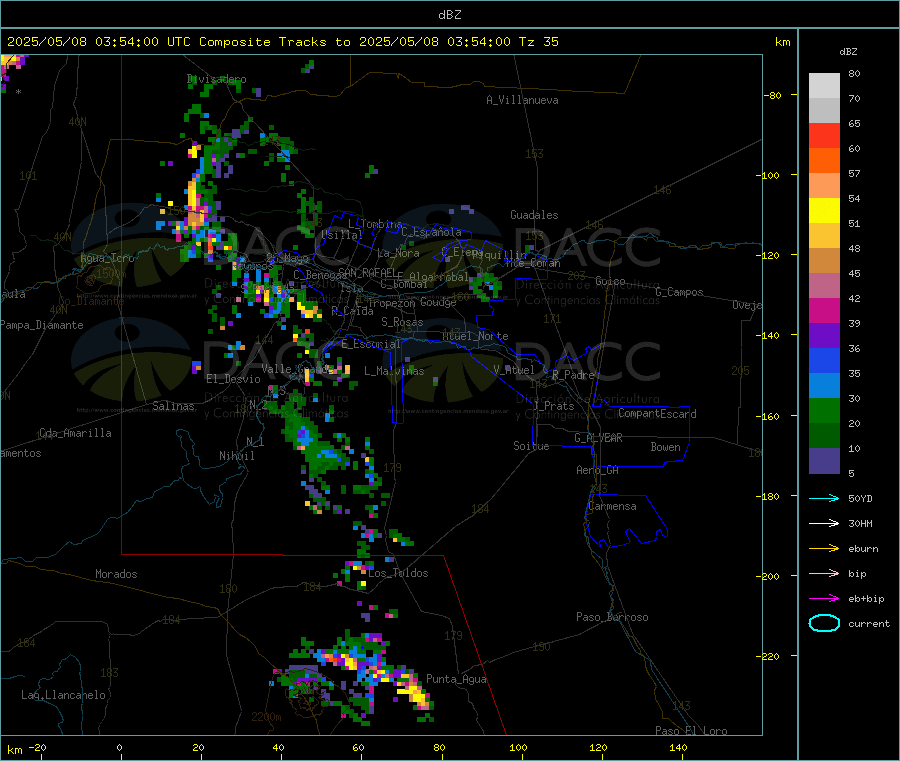
Task: Click the CompantEscard map label
Action: 657,414
